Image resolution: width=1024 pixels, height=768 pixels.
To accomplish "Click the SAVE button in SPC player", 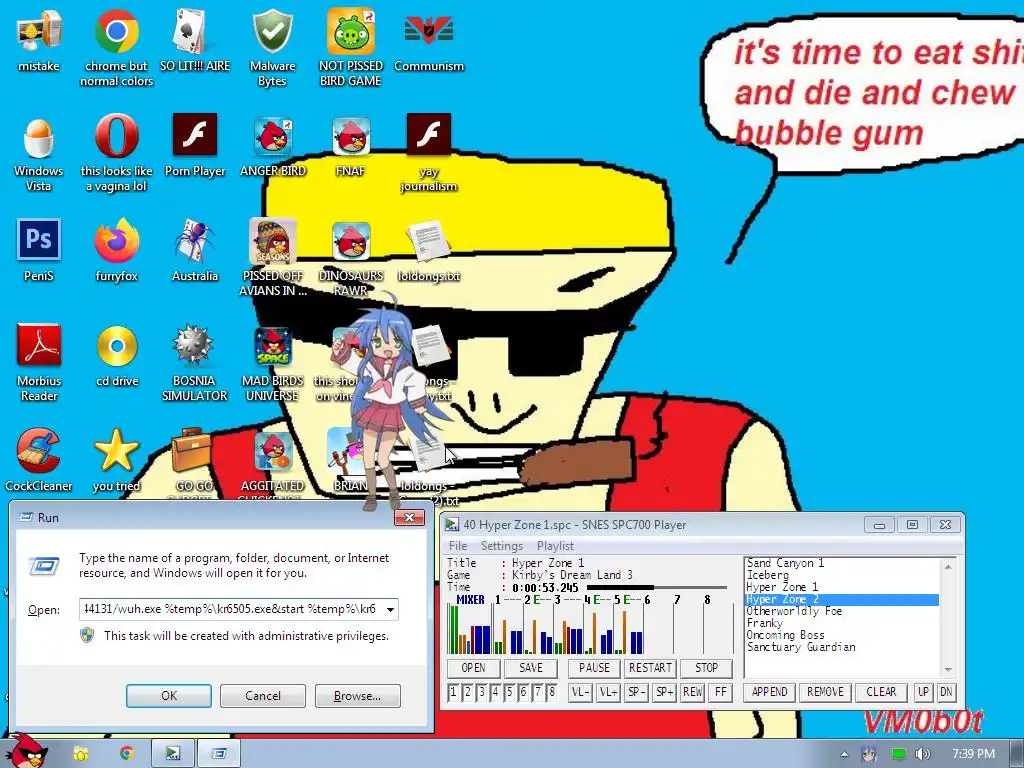I will coord(531,667).
